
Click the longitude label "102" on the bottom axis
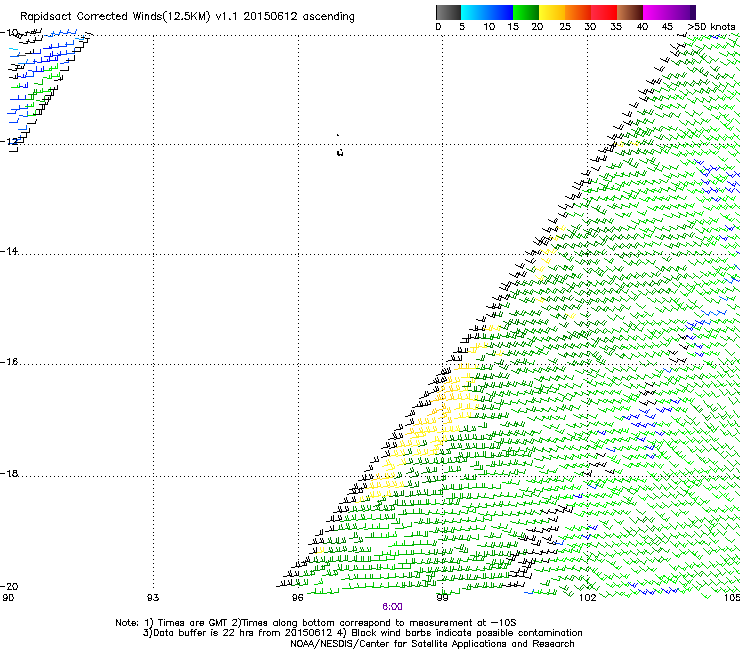click(x=588, y=598)
